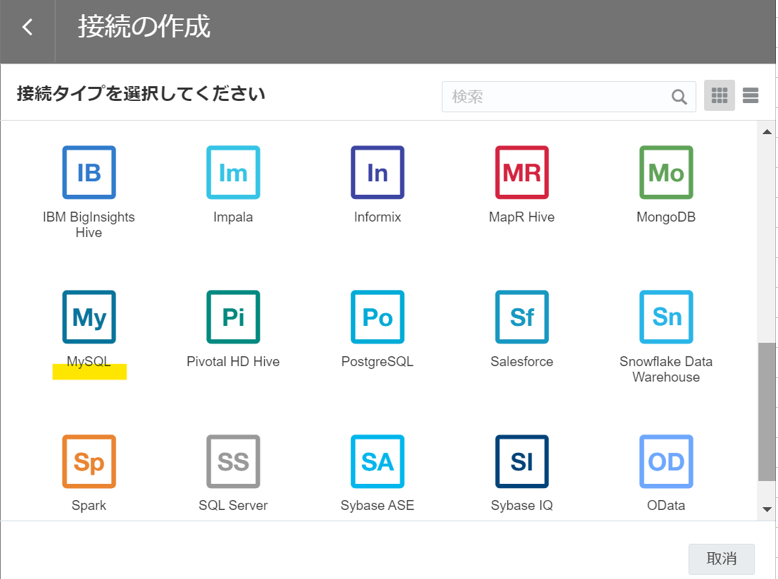This screenshot has height=579, width=778.
Task: Click the MongoDB label text
Action: tap(666, 217)
